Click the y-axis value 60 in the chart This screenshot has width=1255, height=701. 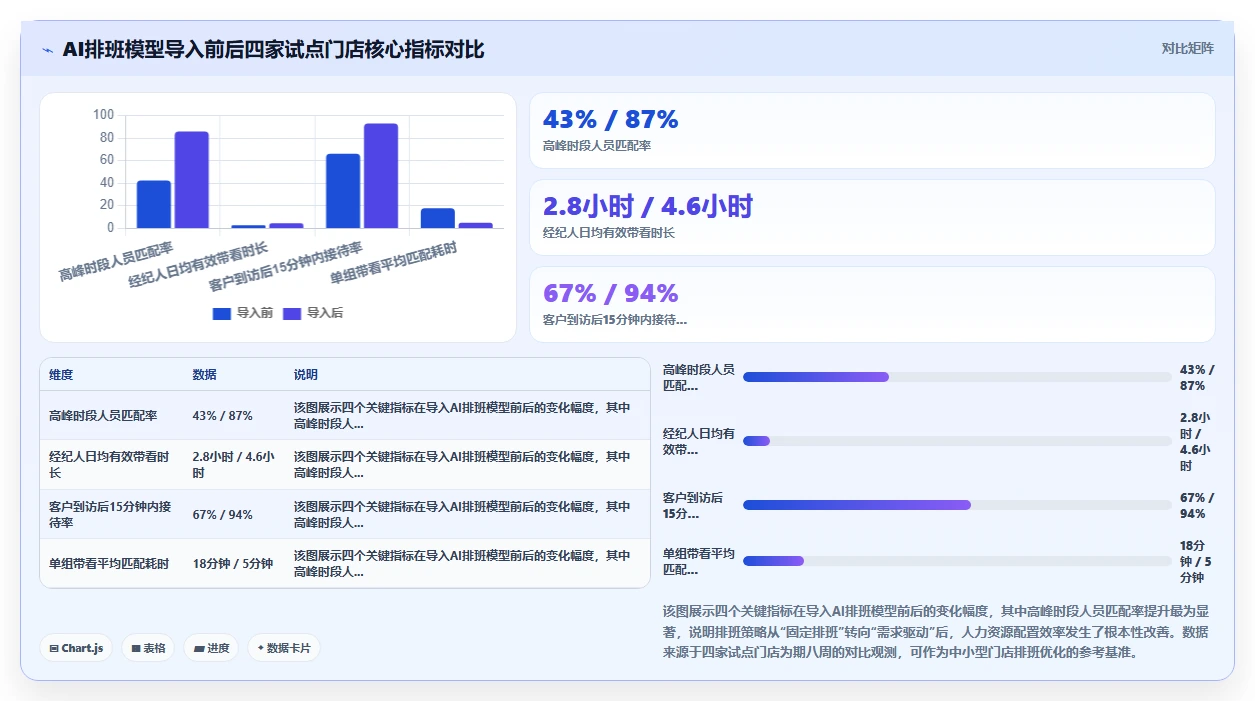(x=108, y=160)
